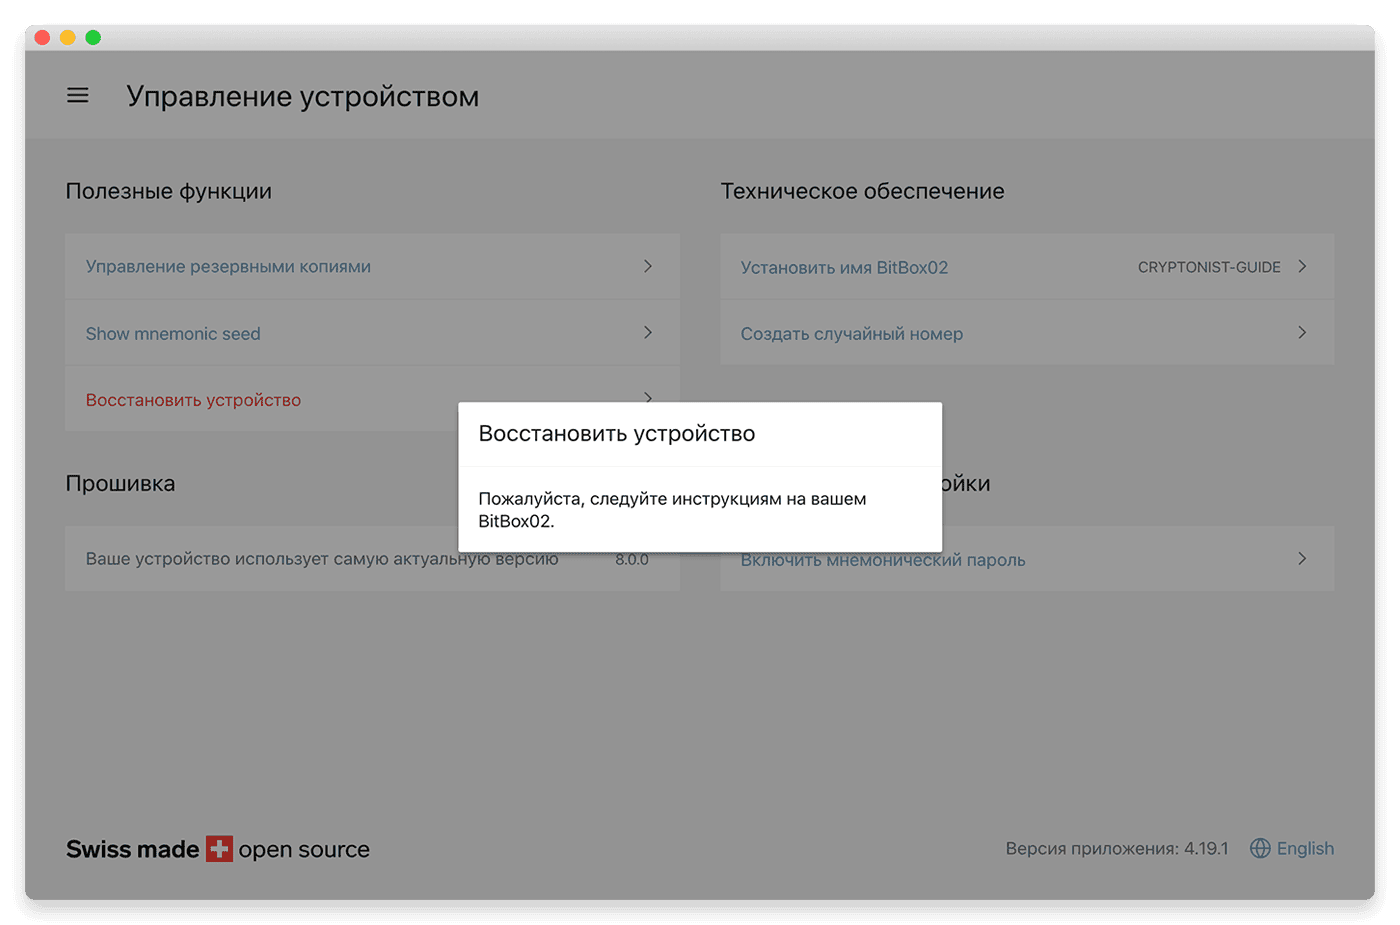Screen dimensions: 1400x925
Task: Click the dialog title Восстановить устройство
Action: pyautogui.click(x=617, y=433)
